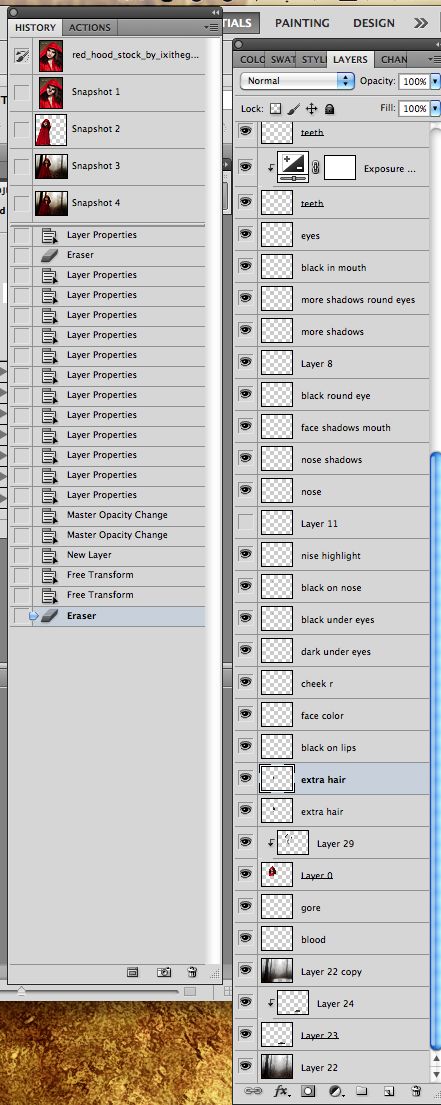Screen dimensions: 441x1105
Task: Create new snapshot in History panel
Action: click(163, 972)
